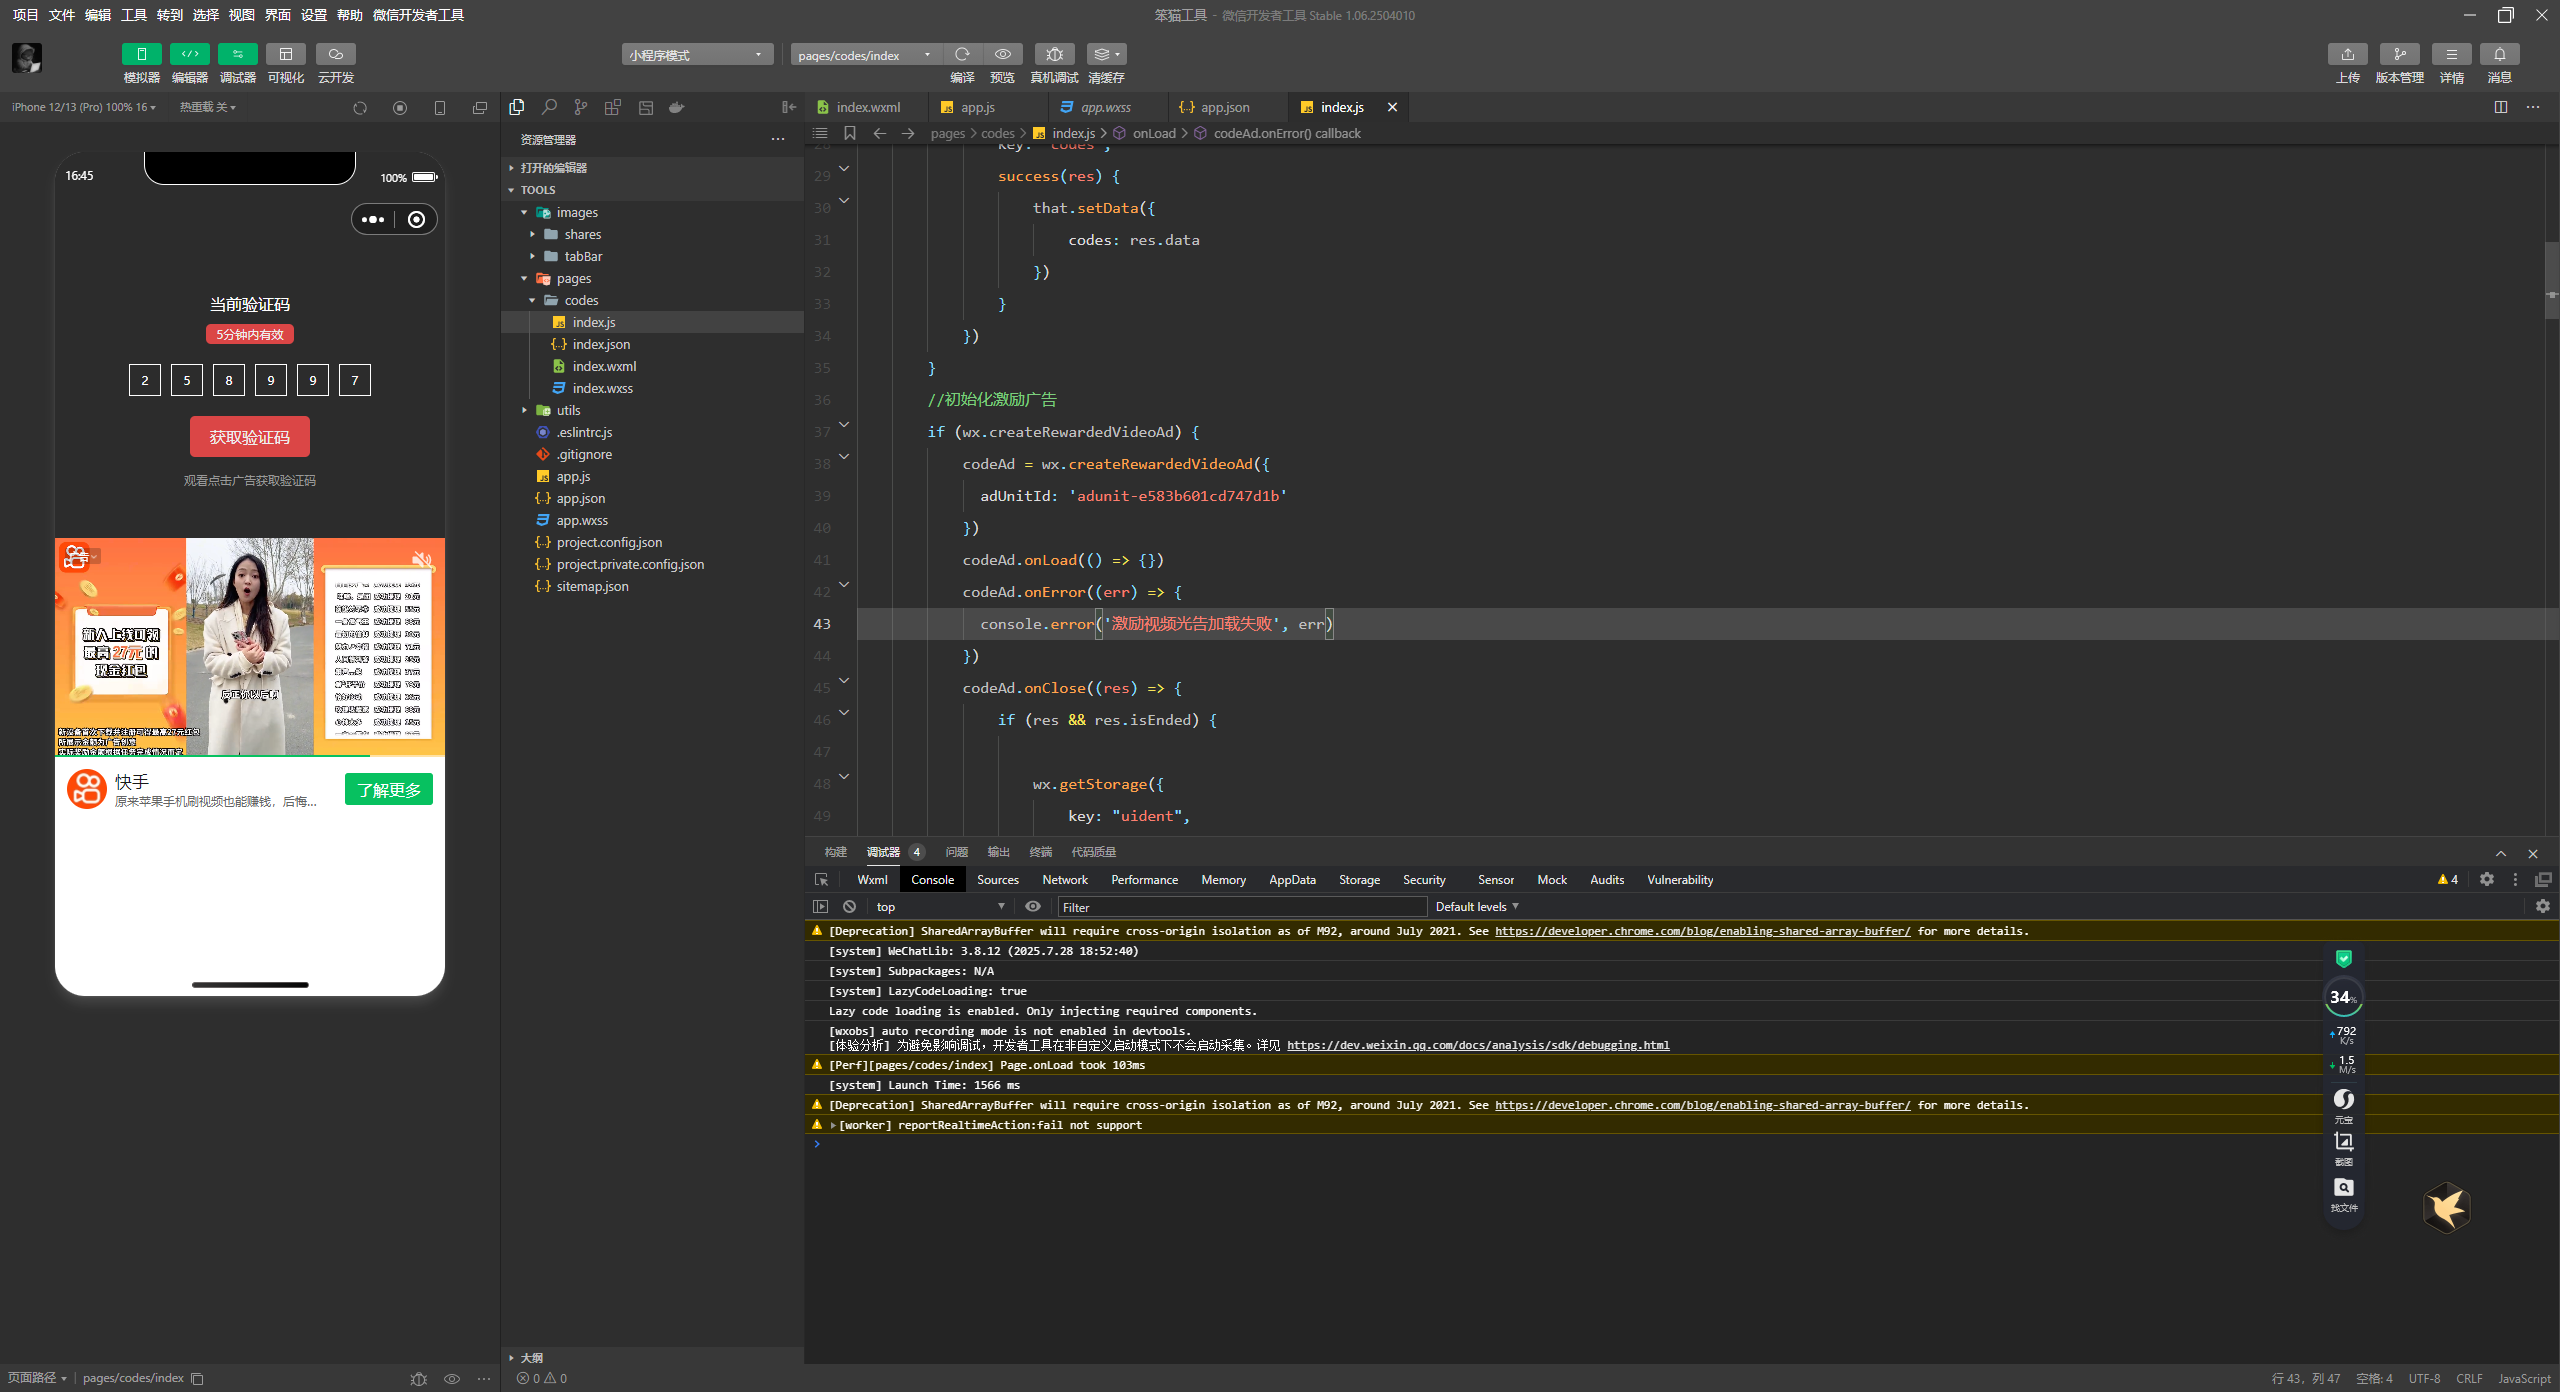Clear console with the ban icon
2560x1392 pixels.
pos(849,906)
